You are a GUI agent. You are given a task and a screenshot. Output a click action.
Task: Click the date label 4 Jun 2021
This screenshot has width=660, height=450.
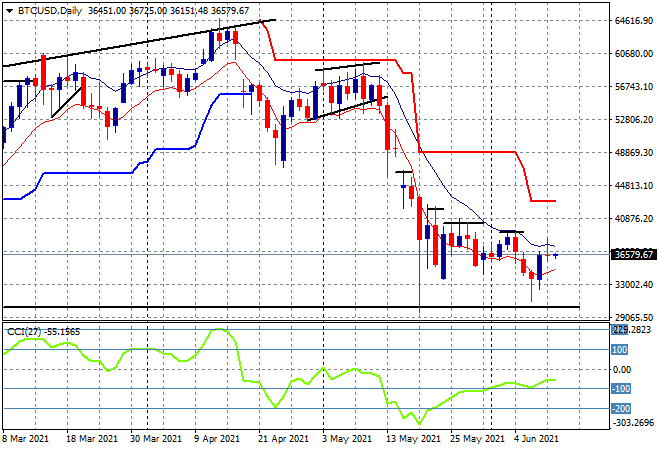point(536,439)
